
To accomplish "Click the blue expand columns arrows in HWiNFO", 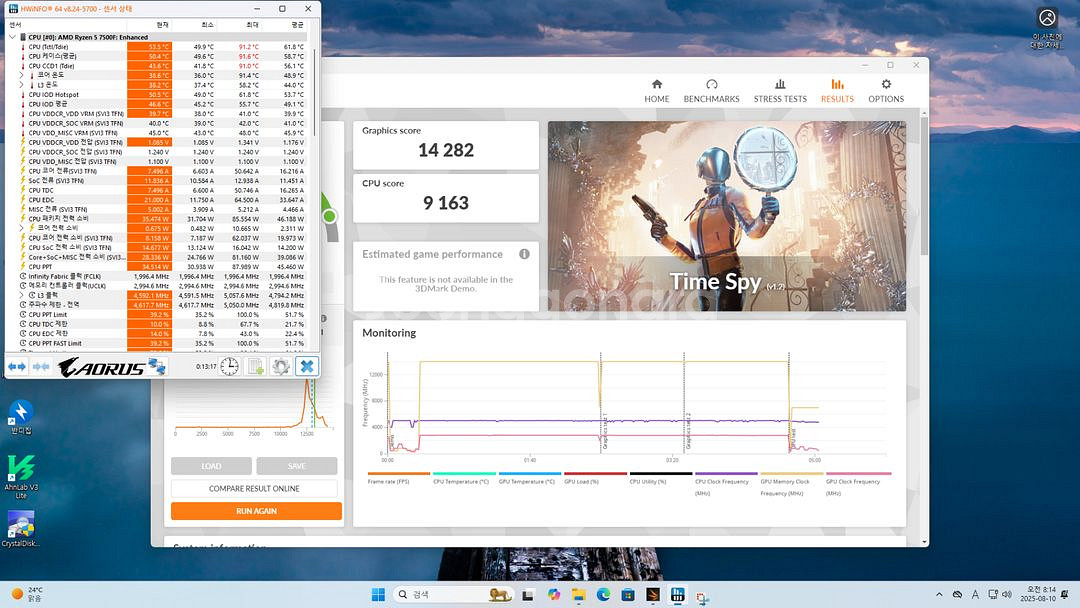I will pos(17,367).
